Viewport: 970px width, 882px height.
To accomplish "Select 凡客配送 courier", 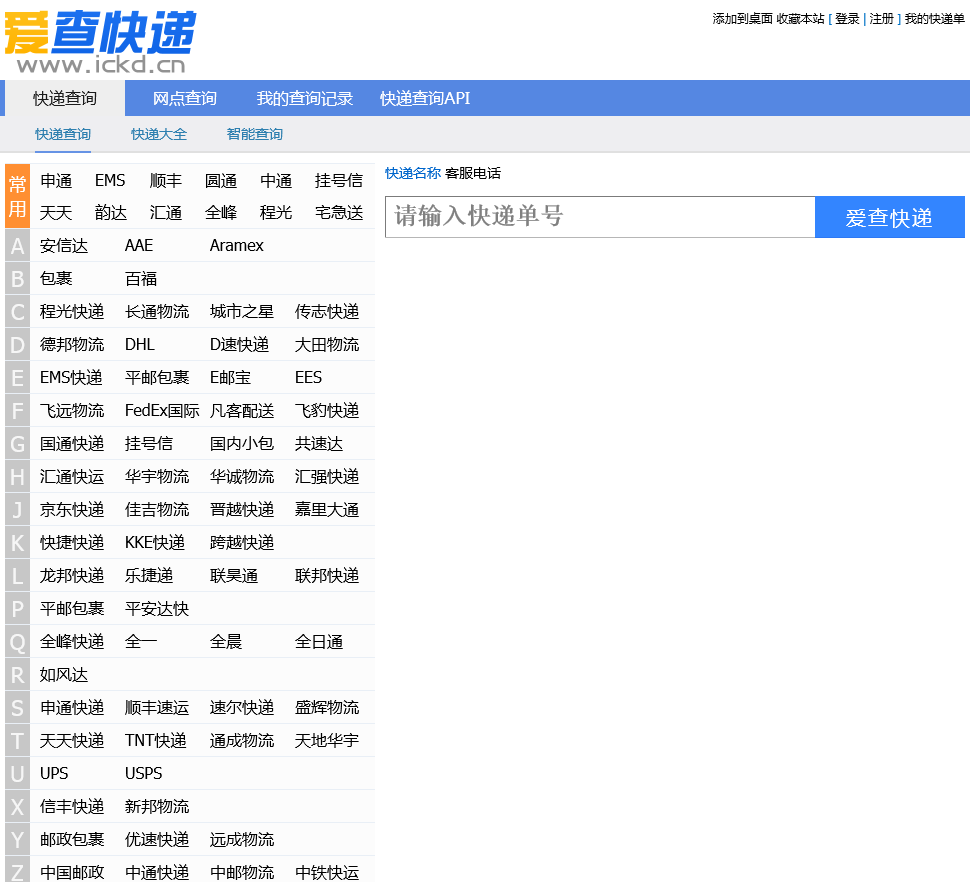I will (242, 411).
